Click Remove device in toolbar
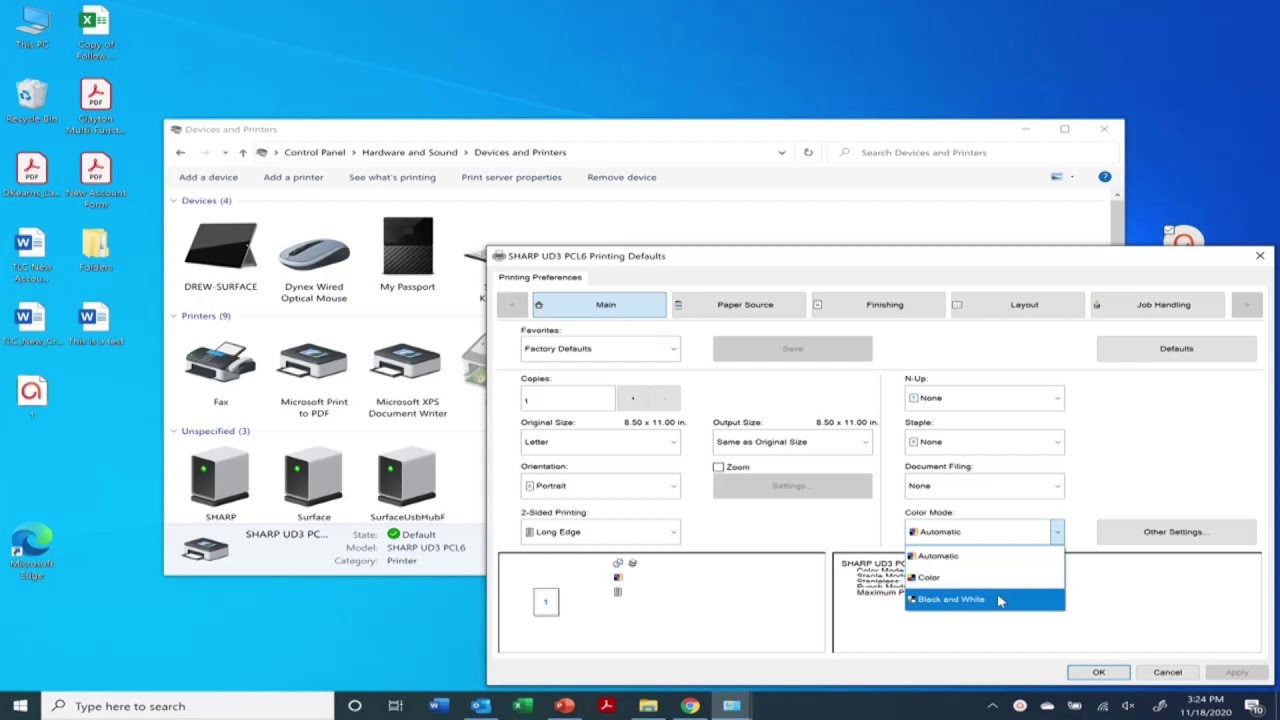The image size is (1280, 720). (622, 177)
